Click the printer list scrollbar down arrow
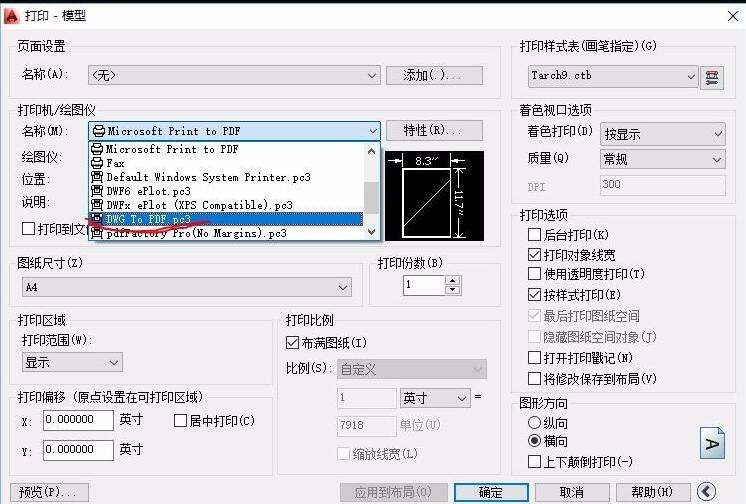The width and height of the screenshot is (746, 504). [x=372, y=232]
